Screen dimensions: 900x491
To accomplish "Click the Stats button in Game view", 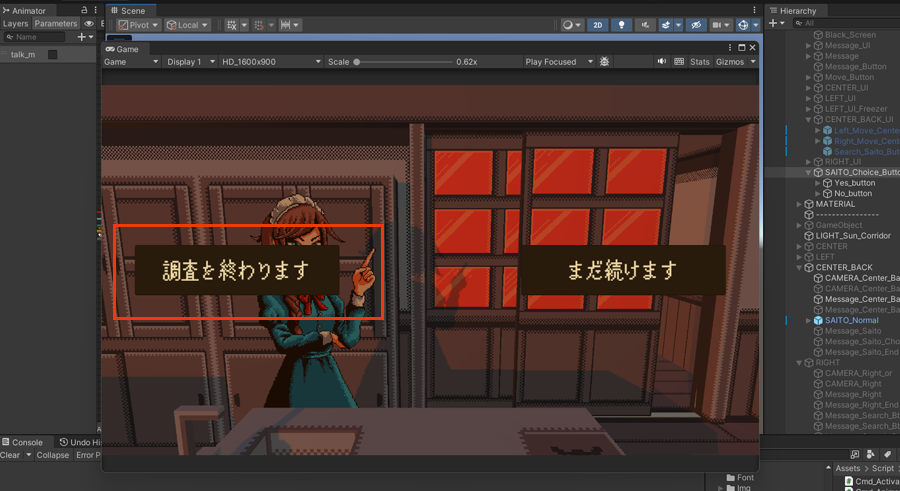I will pyautogui.click(x=700, y=62).
